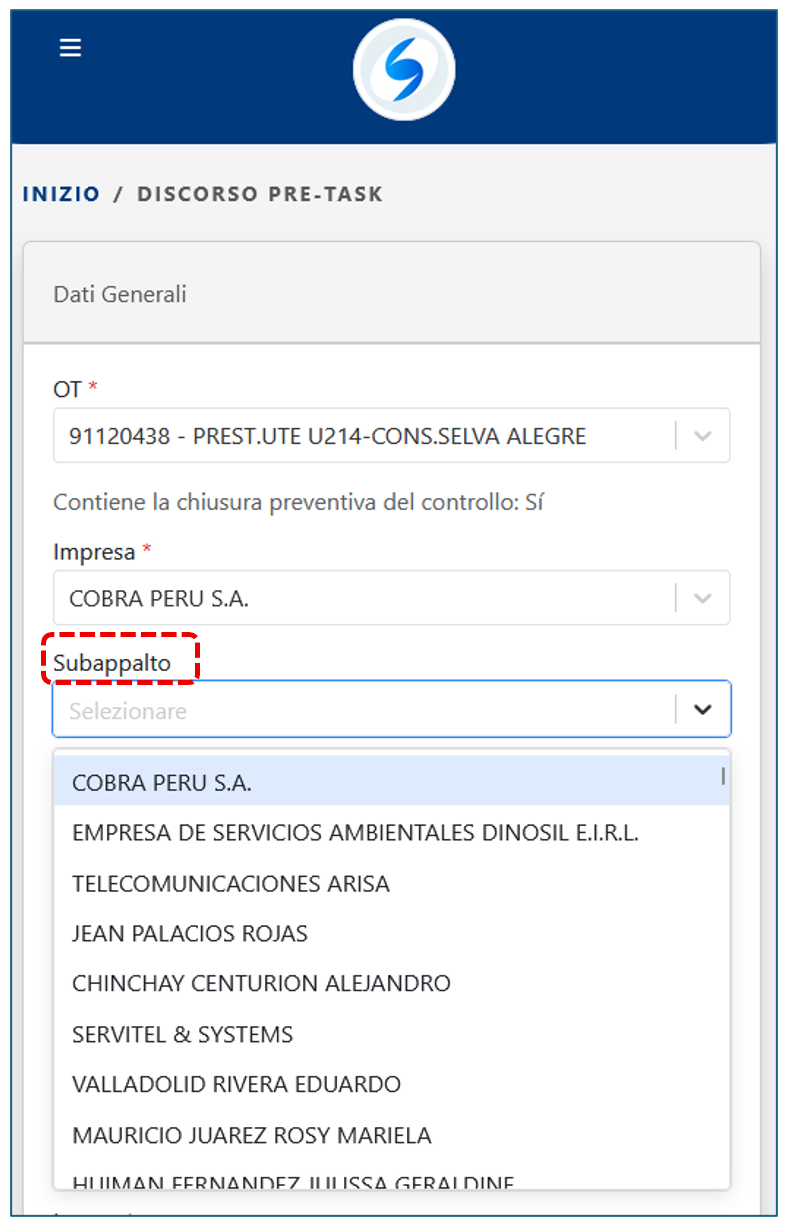Click the OT field showing 91120438 value
Viewport: 788px width, 1228px height.
(x=360, y=436)
